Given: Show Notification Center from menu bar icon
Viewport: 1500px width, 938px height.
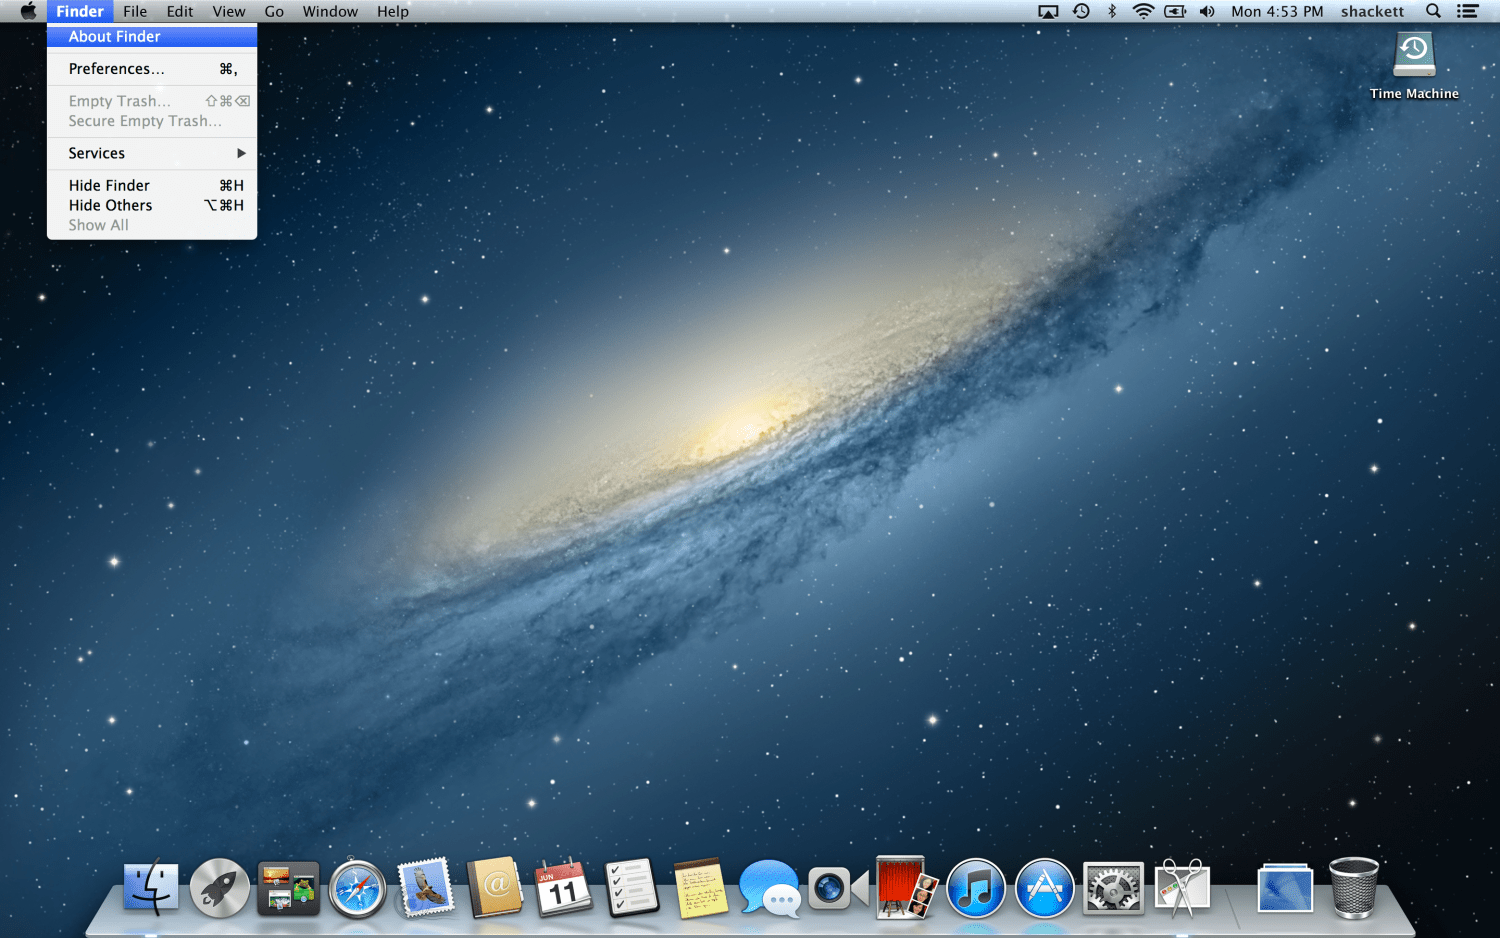Looking at the screenshot, I should (1467, 11).
